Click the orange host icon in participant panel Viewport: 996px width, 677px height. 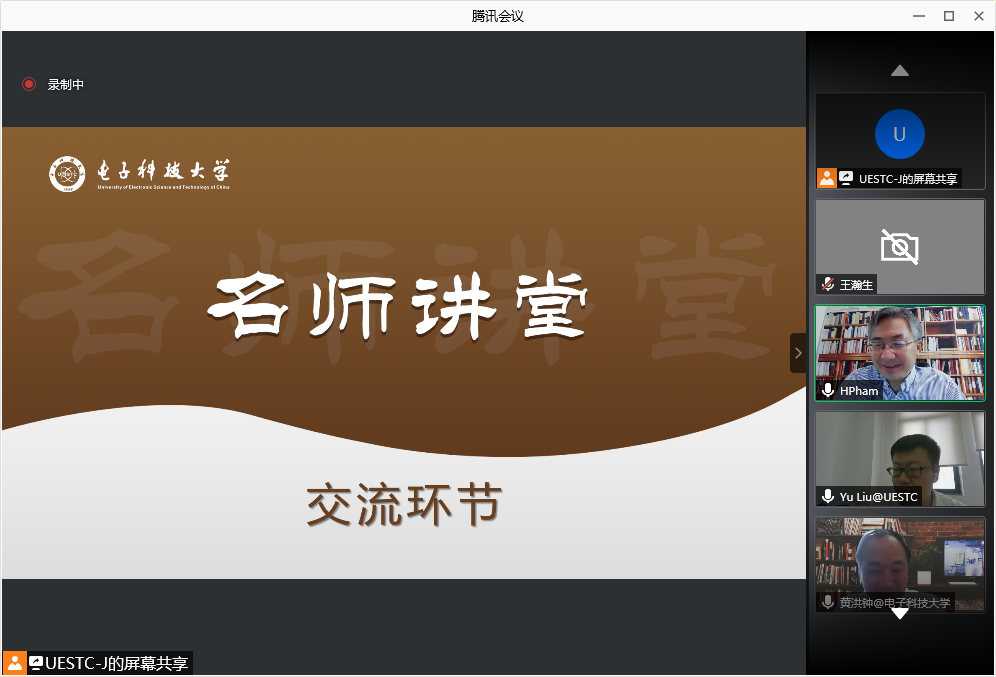coord(827,178)
